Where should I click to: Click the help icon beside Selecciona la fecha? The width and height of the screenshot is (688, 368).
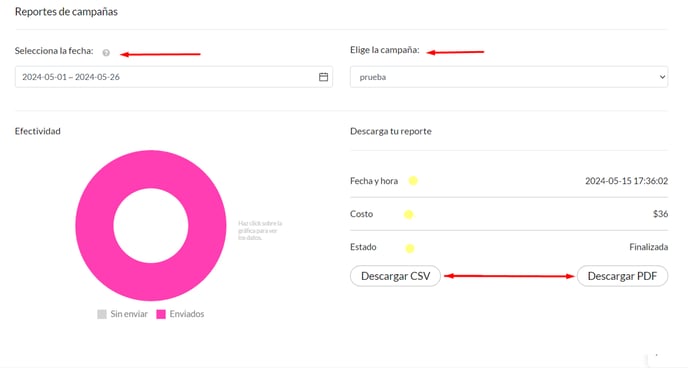click(x=106, y=53)
